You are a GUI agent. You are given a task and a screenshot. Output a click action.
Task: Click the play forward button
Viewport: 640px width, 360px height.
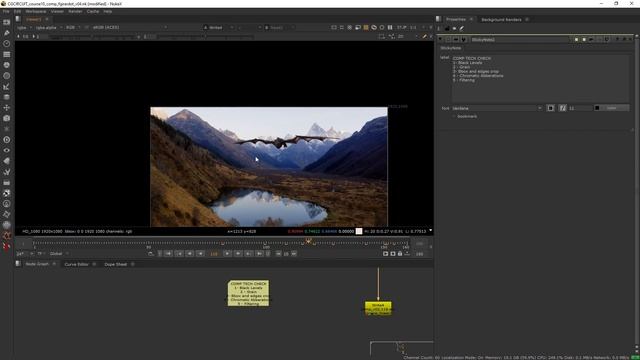pos(227,253)
